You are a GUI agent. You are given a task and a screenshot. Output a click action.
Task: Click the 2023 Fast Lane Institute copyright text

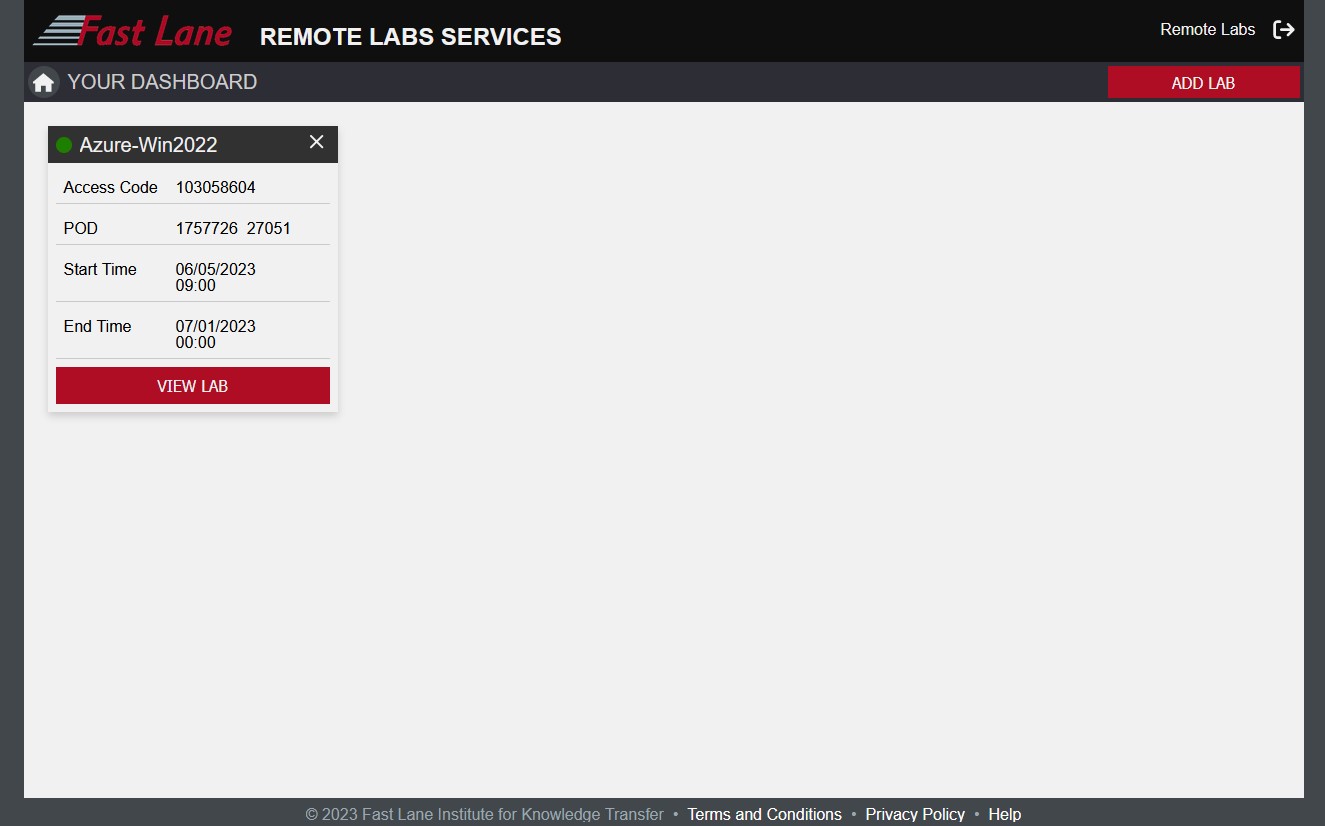pos(485,814)
